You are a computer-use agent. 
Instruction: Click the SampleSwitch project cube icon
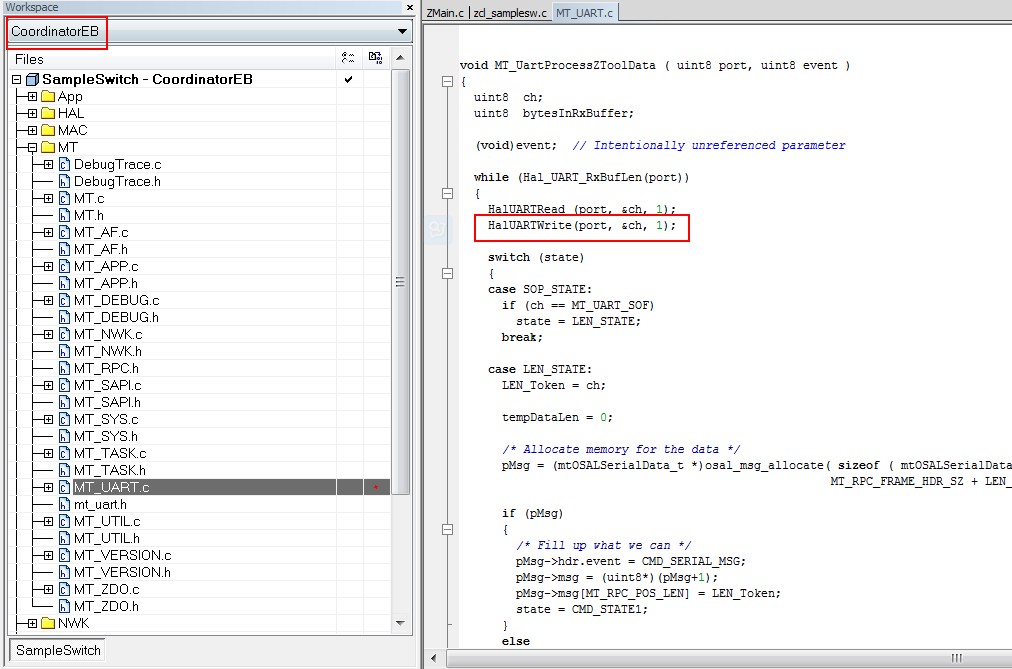pos(32,79)
